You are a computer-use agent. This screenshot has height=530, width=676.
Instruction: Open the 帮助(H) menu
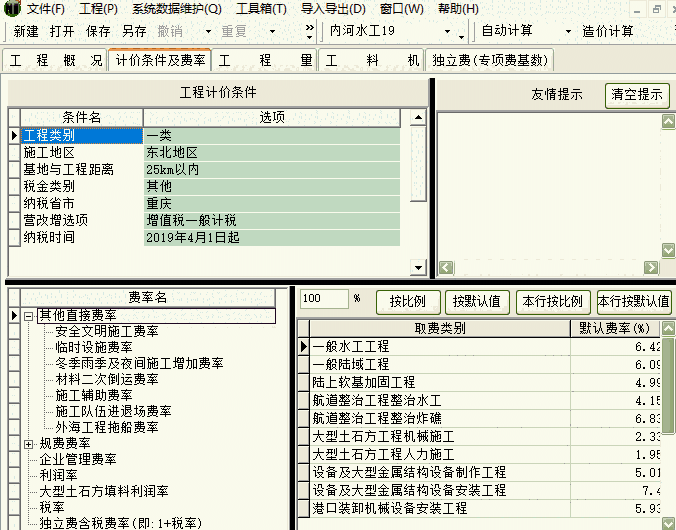coord(458,9)
